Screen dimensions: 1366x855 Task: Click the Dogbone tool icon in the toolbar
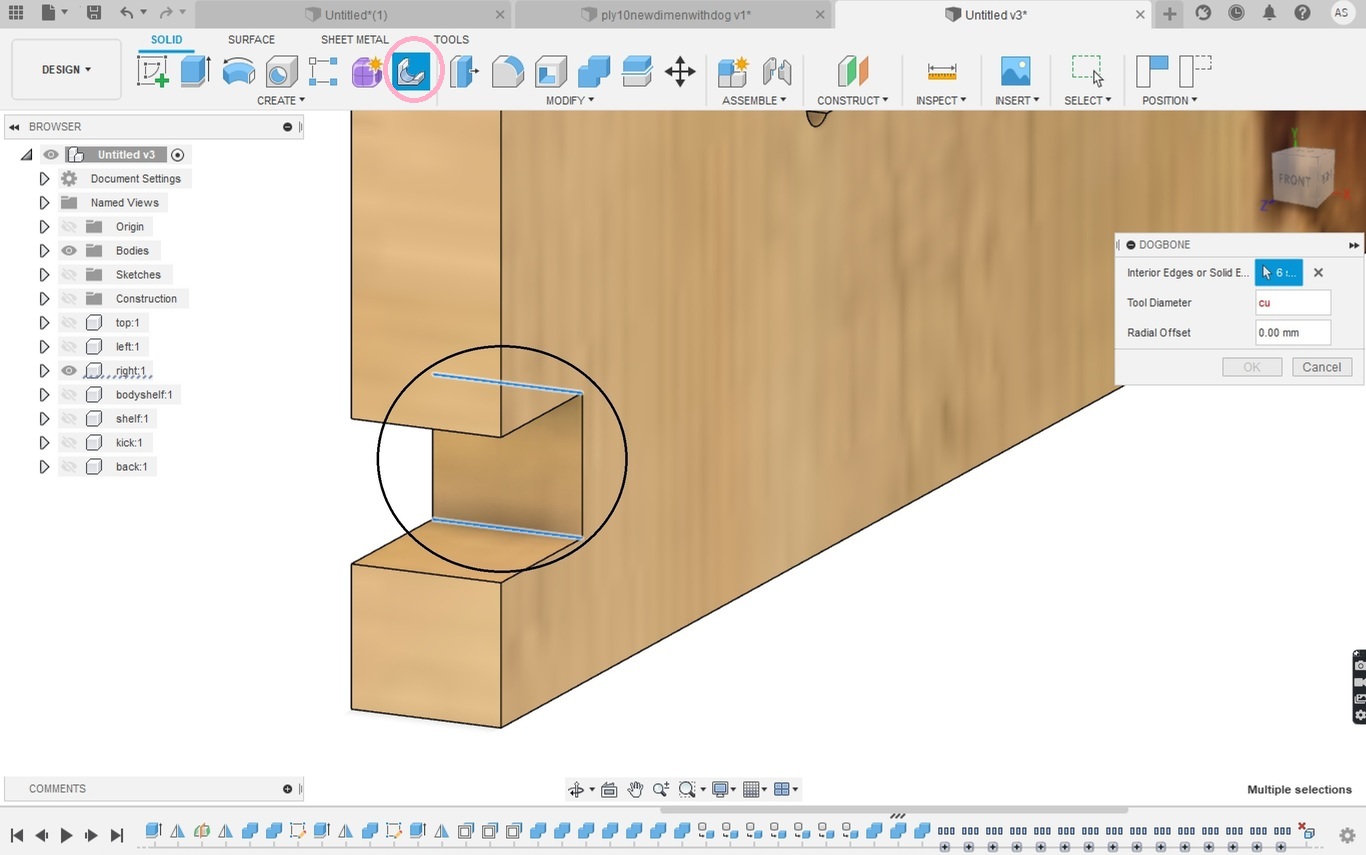tap(411, 71)
